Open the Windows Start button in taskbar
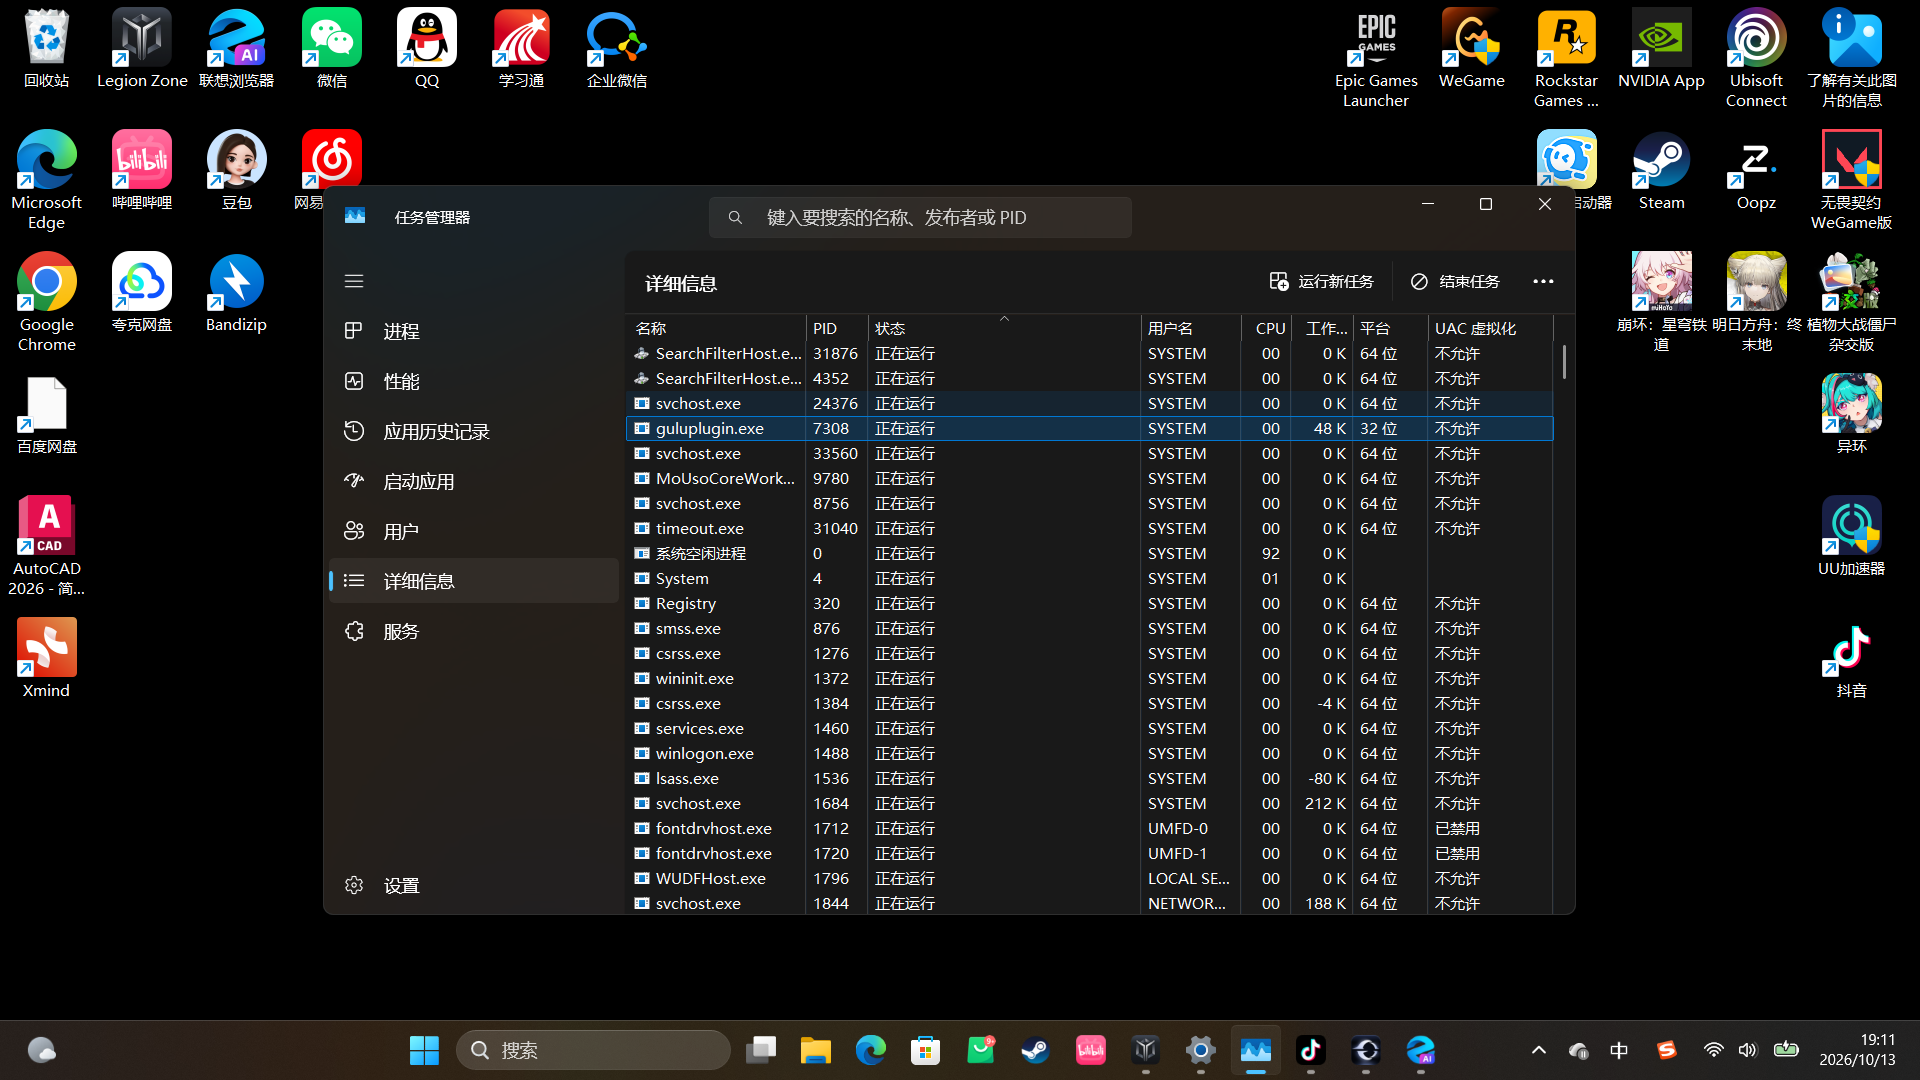This screenshot has height=1080, width=1920. coord(424,1050)
